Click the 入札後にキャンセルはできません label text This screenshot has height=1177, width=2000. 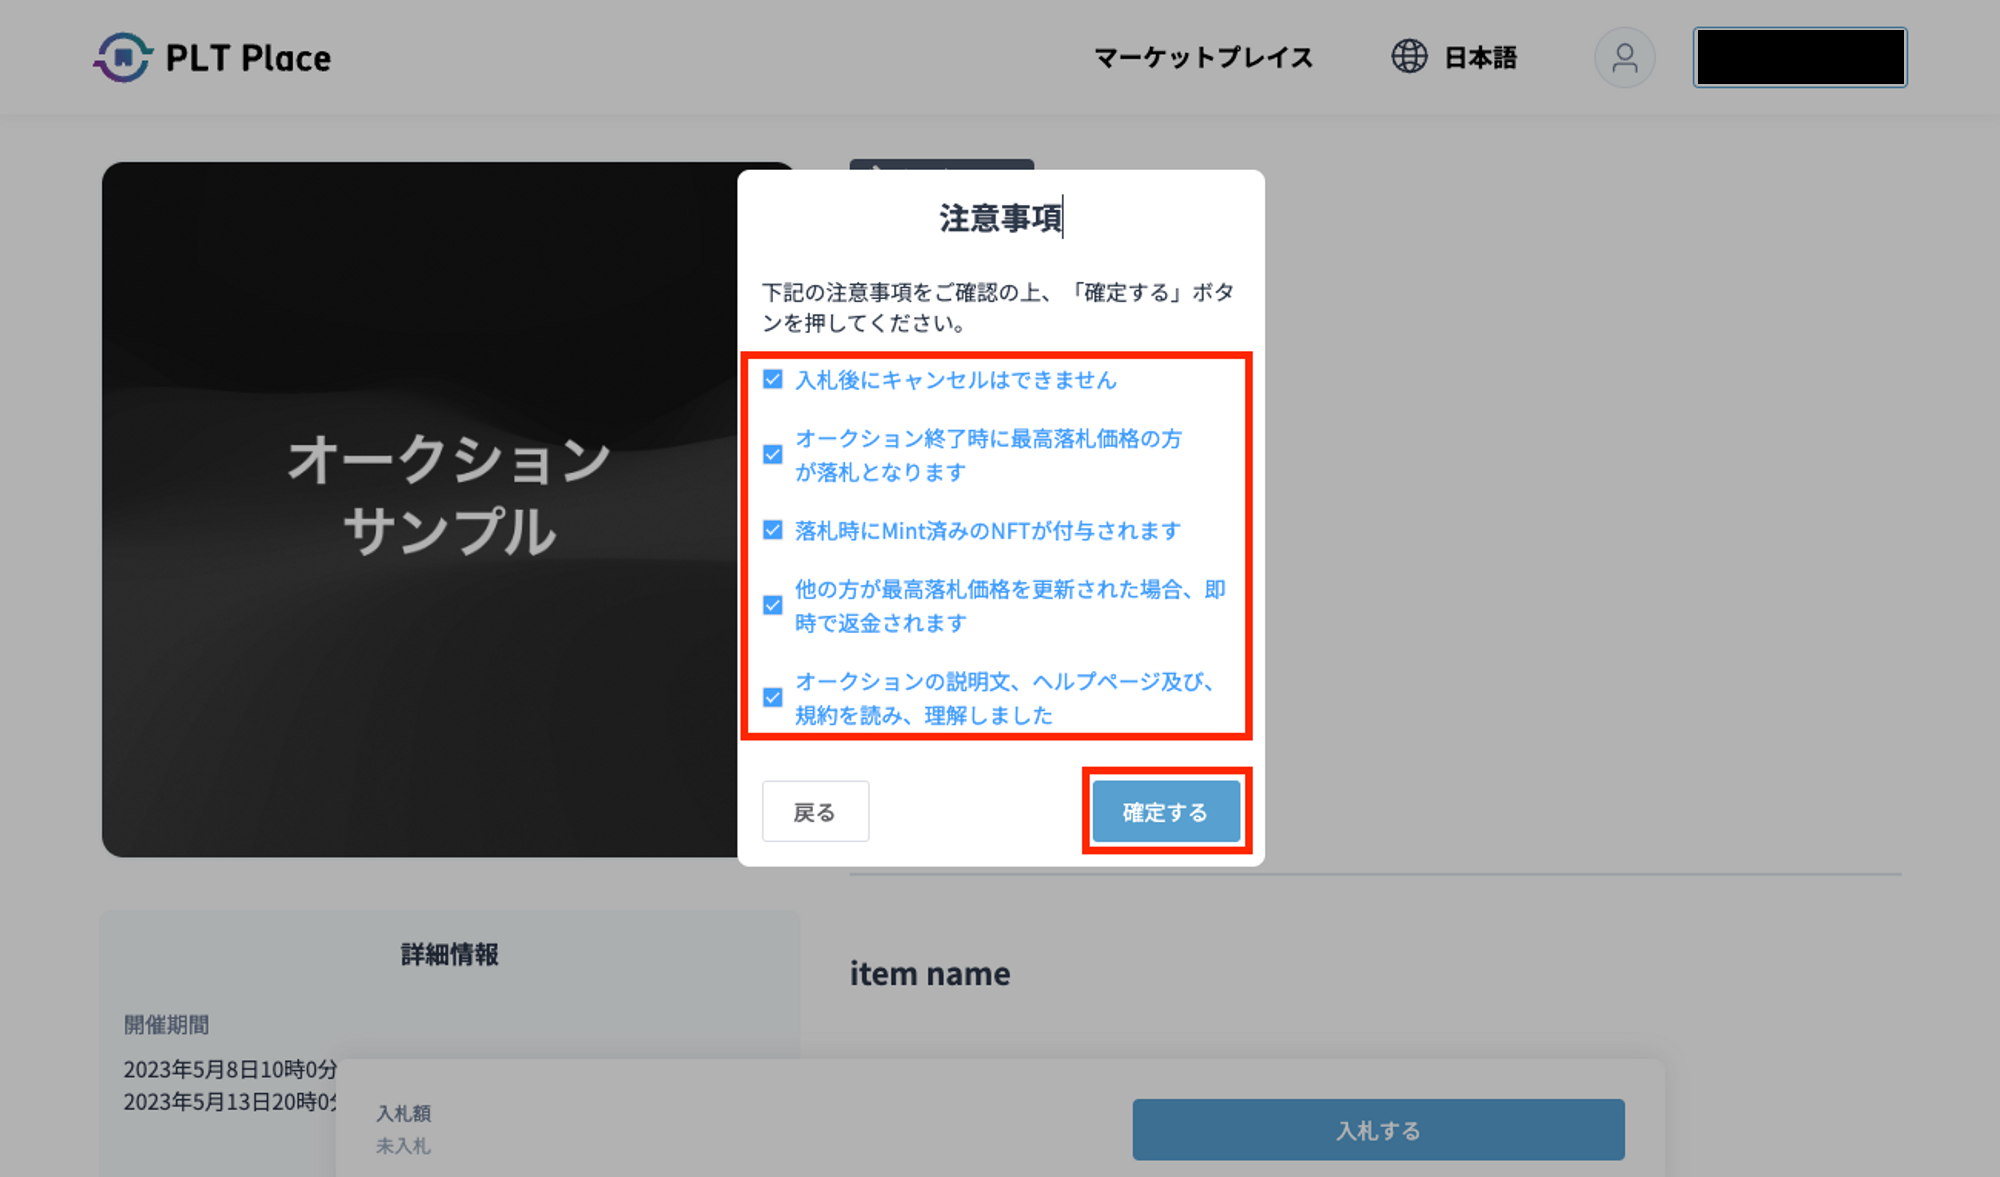pos(955,380)
